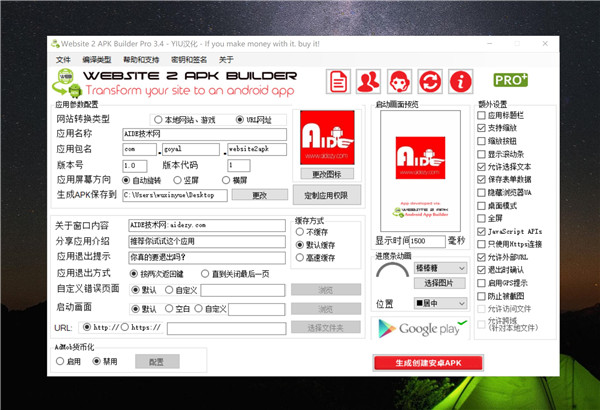Click 选择图片 button

click(x=440, y=283)
